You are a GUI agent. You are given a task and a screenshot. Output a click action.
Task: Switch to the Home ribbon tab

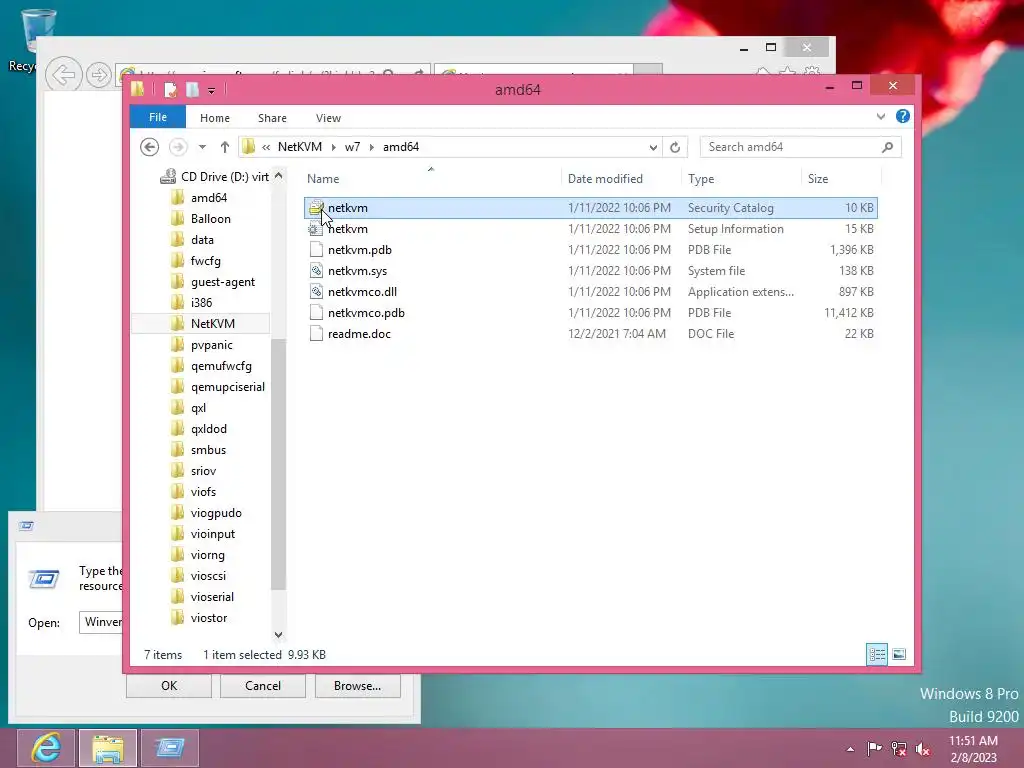[215, 118]
